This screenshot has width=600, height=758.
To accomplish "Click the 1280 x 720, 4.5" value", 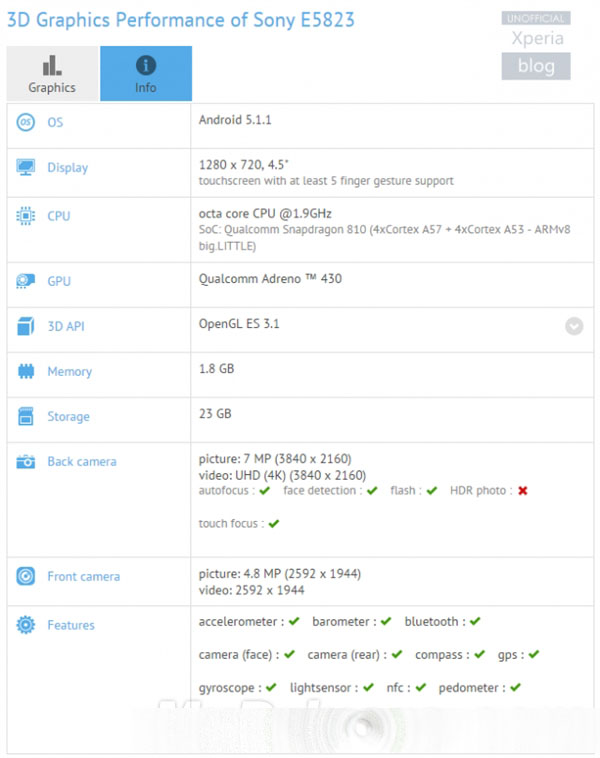I will 244,165.
